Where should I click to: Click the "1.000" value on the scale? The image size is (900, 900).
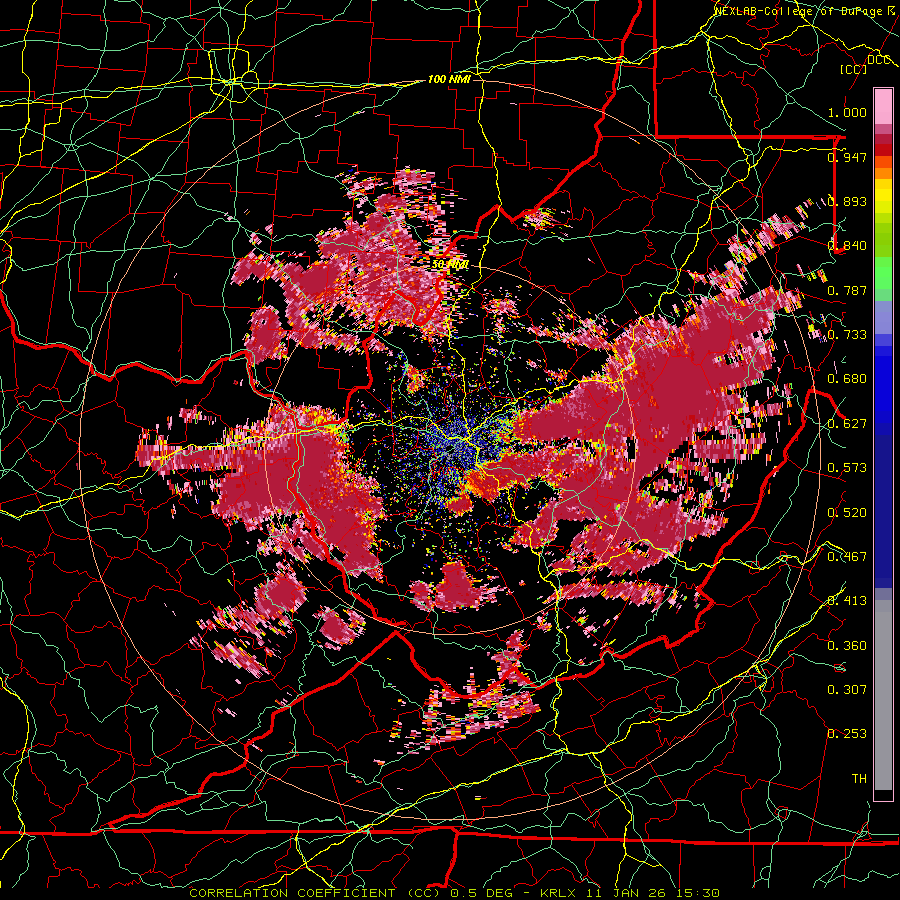tap(847, 112)
